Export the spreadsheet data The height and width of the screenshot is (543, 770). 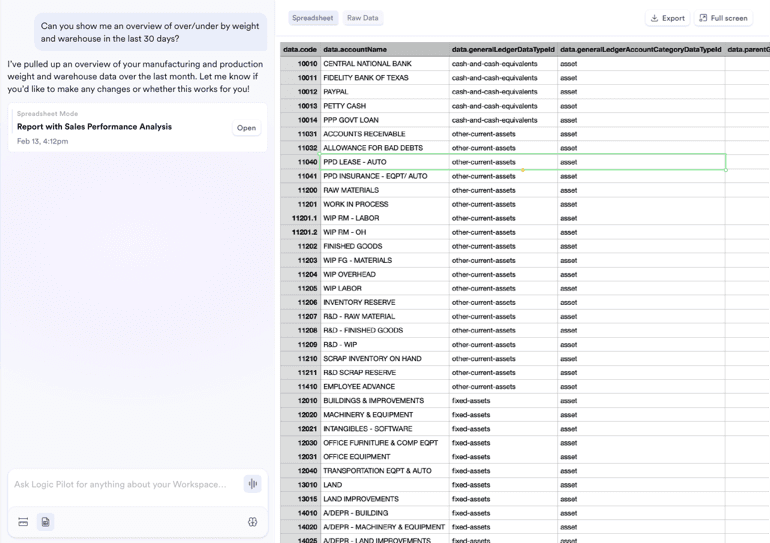667,18
